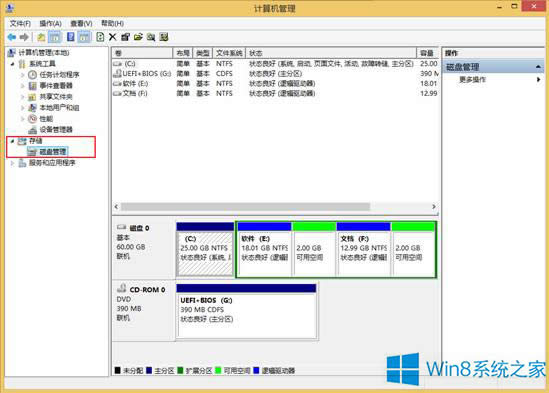This screenshot has width=549, height=393.
Task: Collapse 磁盘管理 section arrow in 操作 pane
Action: (538, 67)
